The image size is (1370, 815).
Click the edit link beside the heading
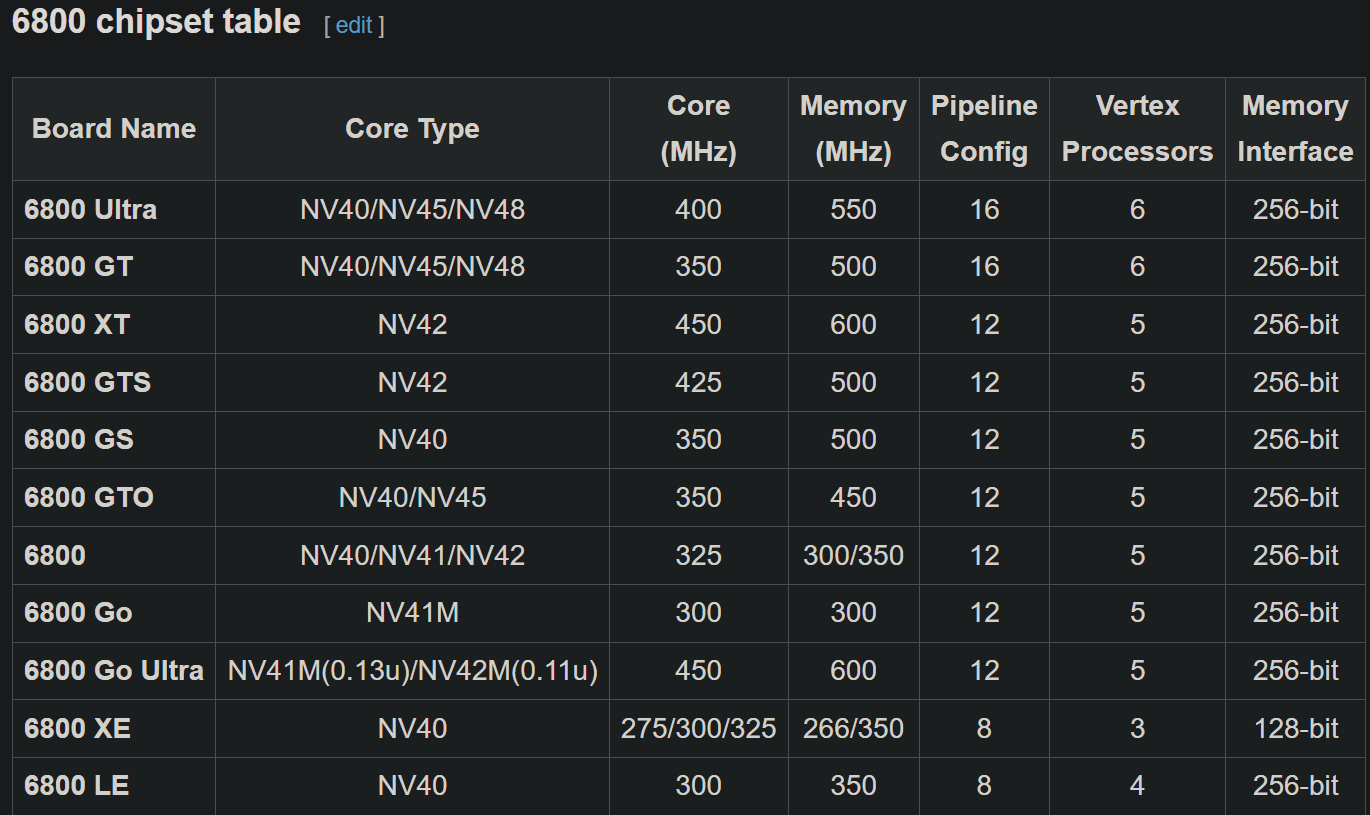(x=354, y=26)
